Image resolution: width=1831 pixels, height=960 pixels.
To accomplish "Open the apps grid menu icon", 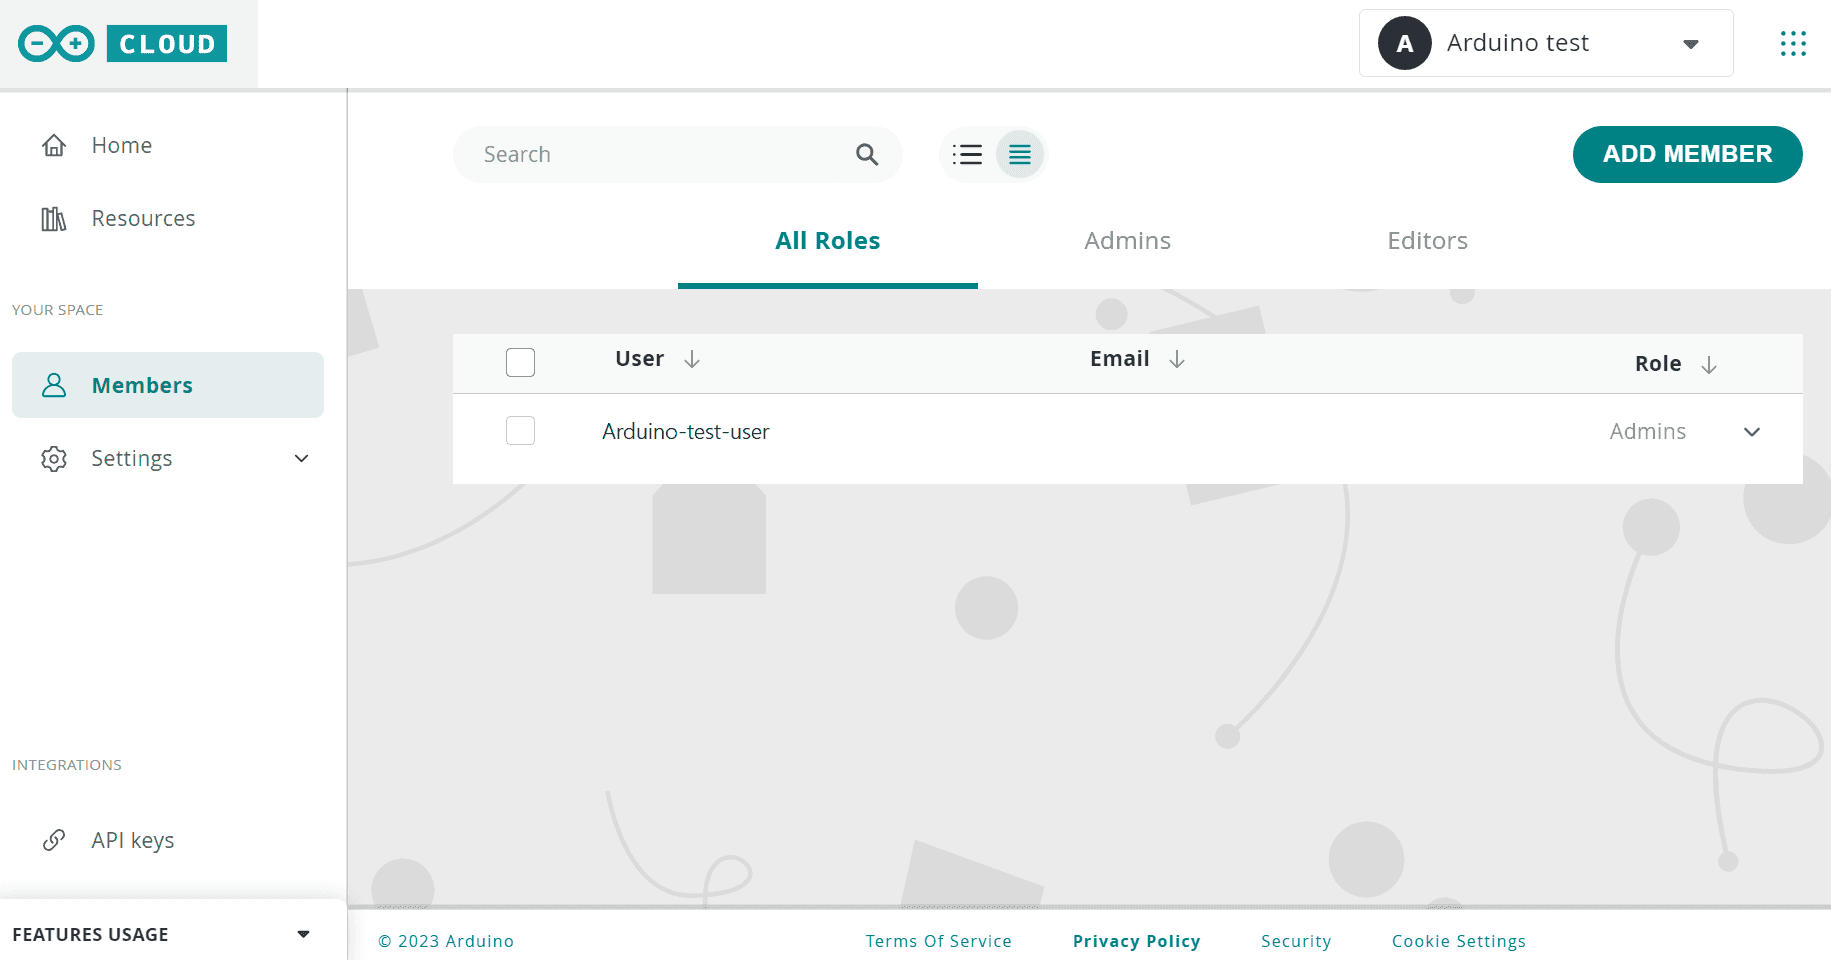I will pos(1793,44).
